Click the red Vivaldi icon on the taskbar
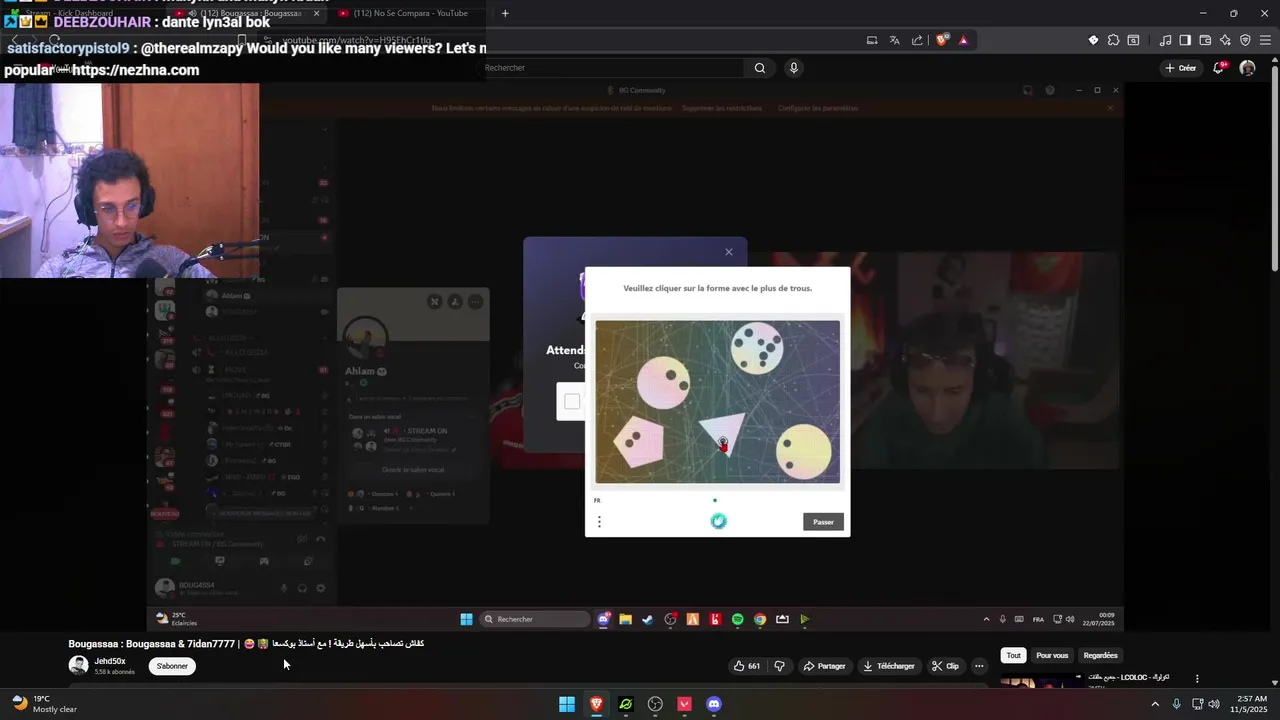1280x720 pixels. tap(685, 704)
